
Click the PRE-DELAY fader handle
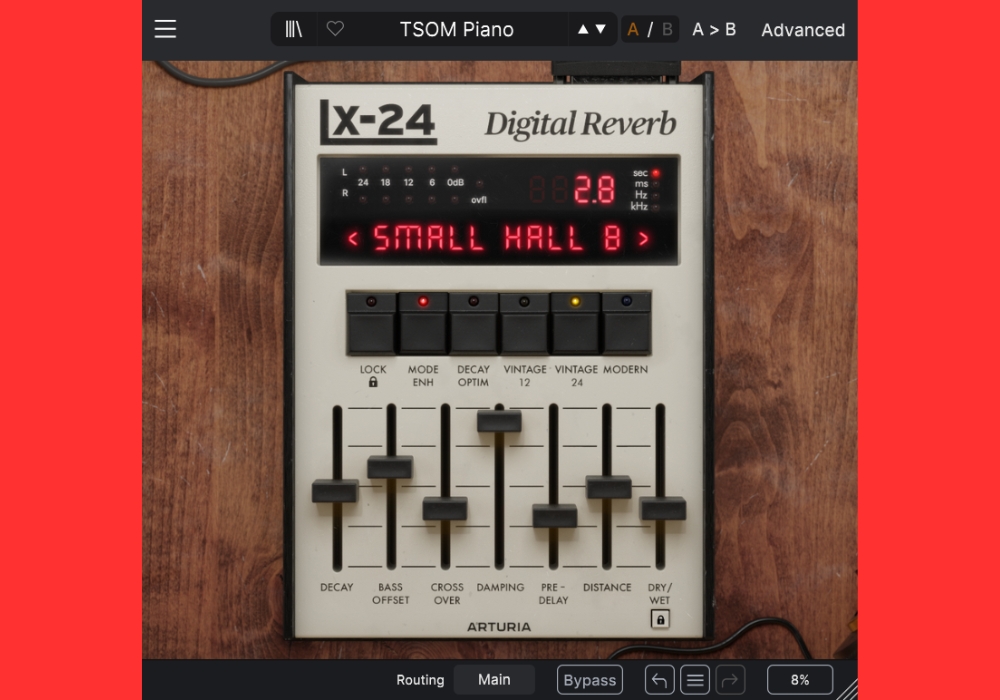[555, 516]
